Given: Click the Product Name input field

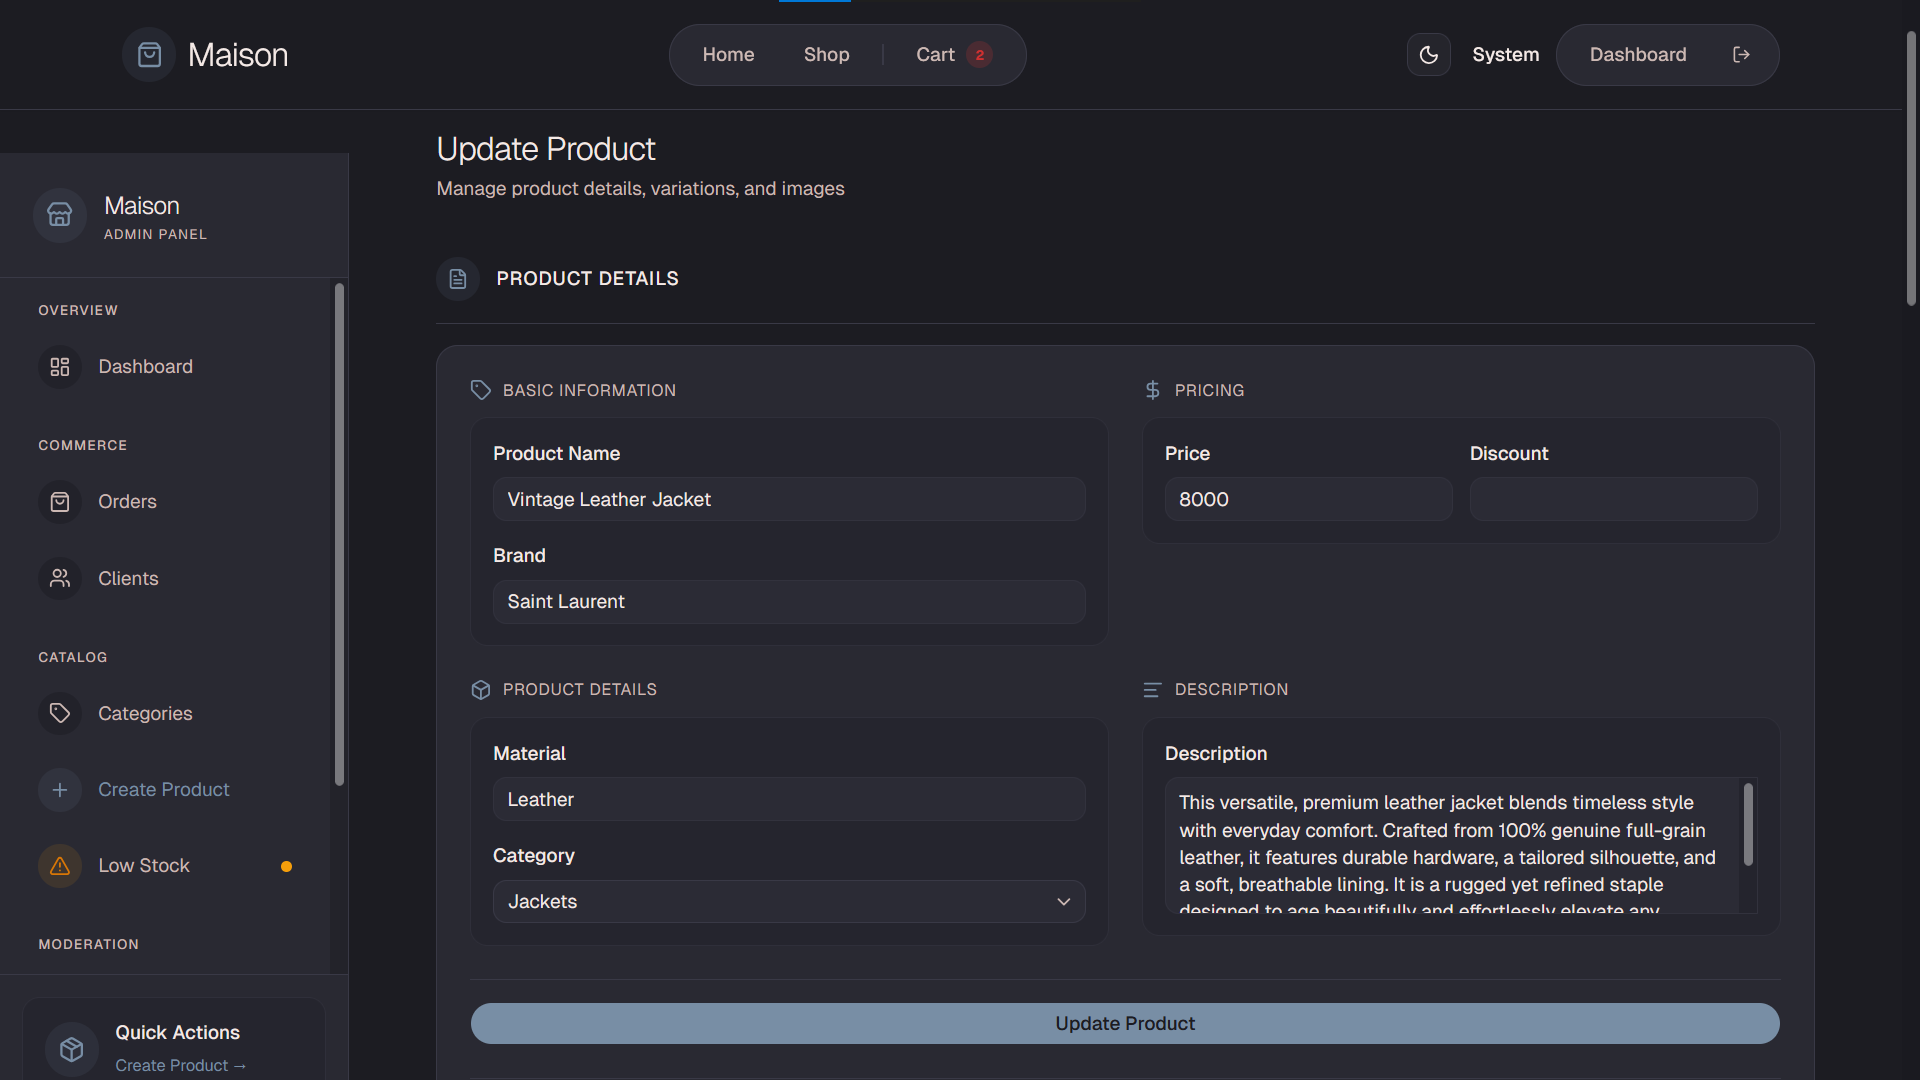Looking at the screenshot, I should click(789, 499).
